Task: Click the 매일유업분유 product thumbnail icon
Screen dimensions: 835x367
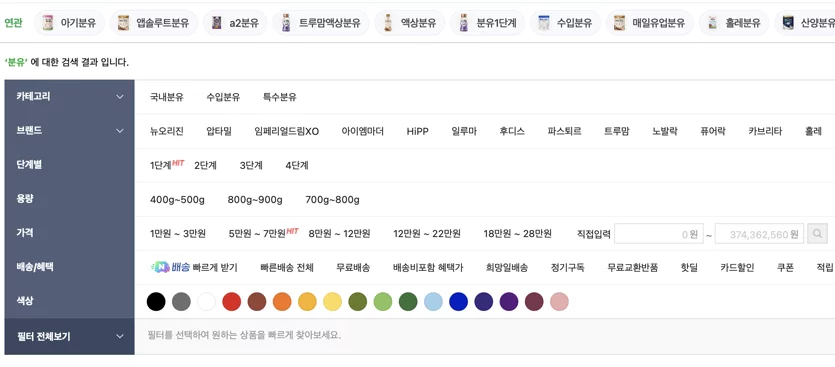Action: 619,23
